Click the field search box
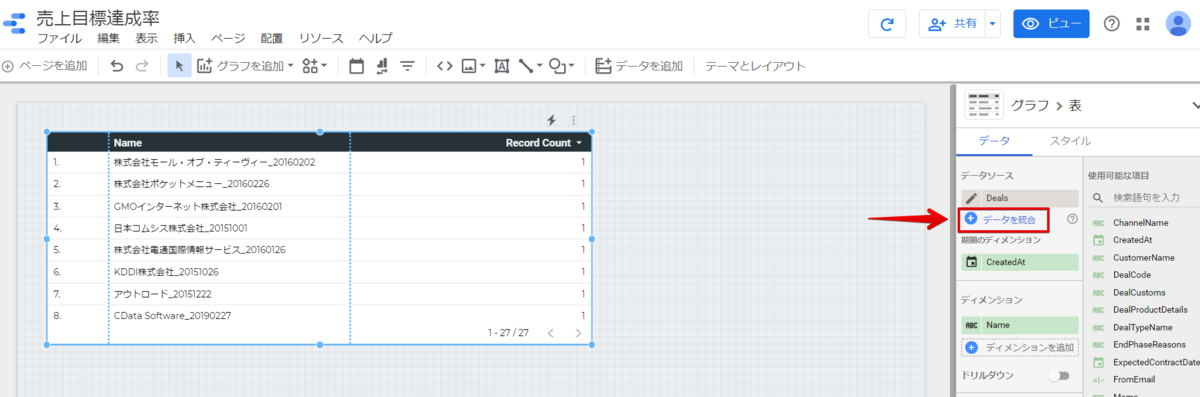The image size is (1200, 397). coord(1145,198)
